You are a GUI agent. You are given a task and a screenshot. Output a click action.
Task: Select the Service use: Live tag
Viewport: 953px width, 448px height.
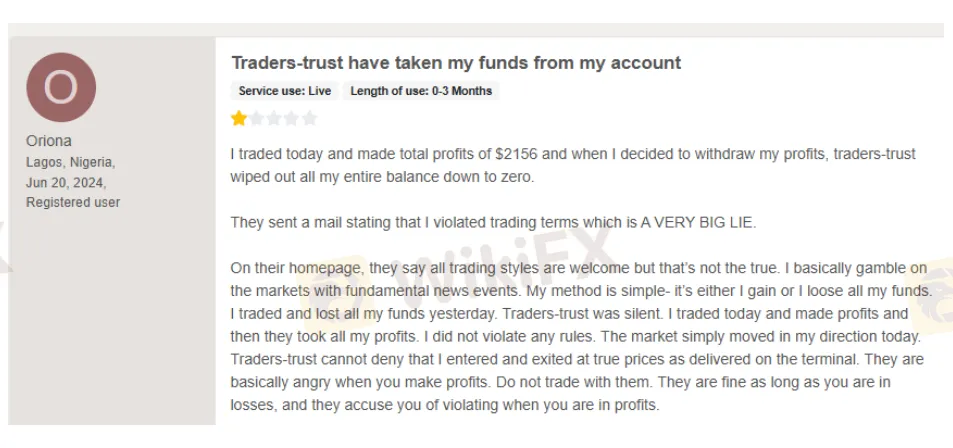[x=285, y=91]
